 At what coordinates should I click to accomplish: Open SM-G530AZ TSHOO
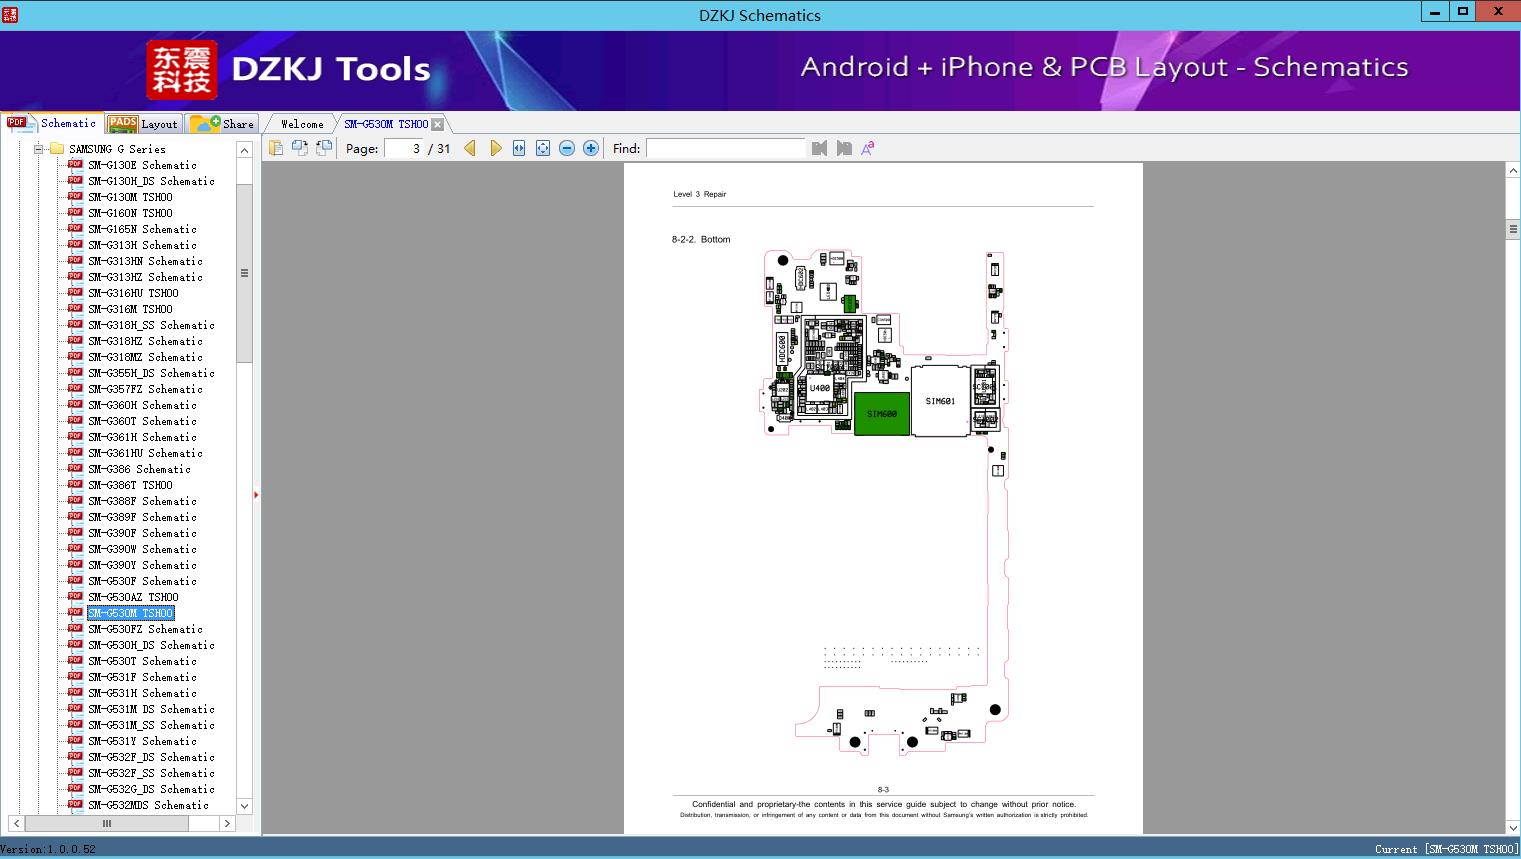(x=133, y=597)
